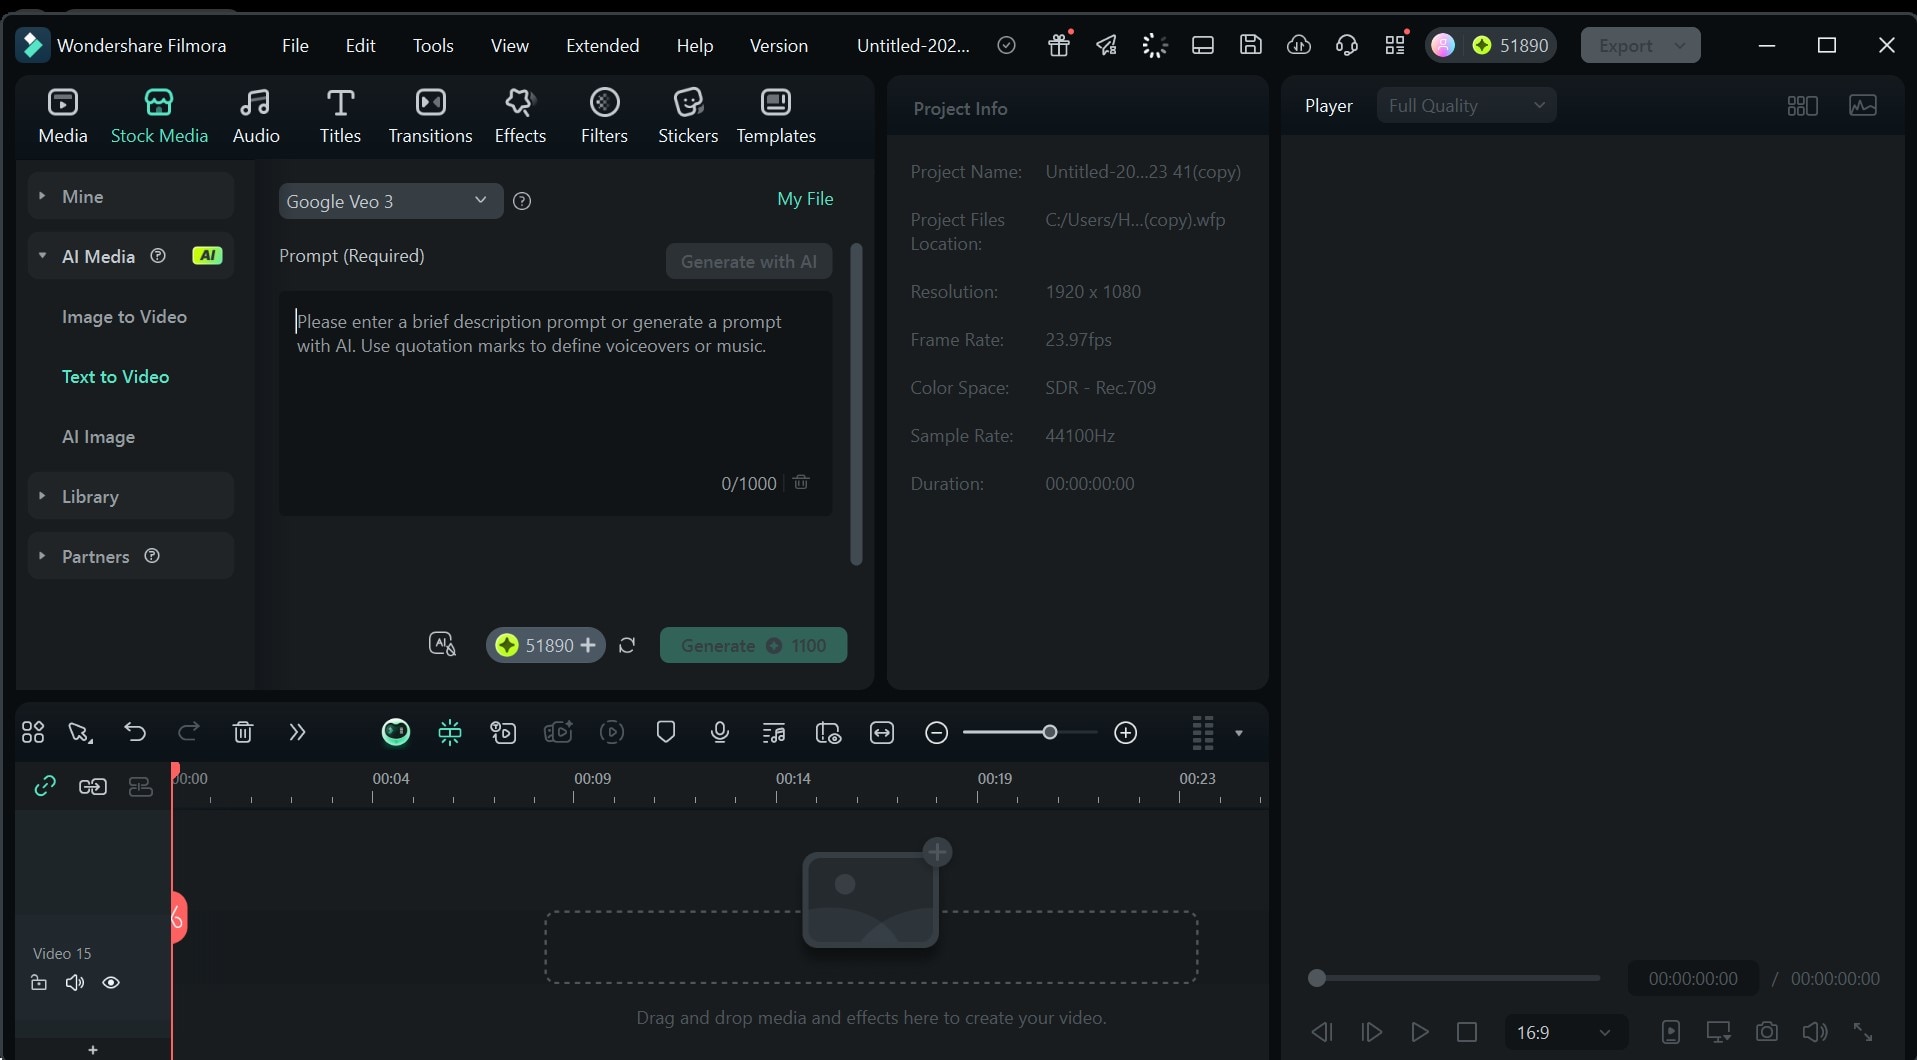Take a snapshot with the camera icon
Image resolution: width=1917 pixels, height=1060 pixels.
1767,1032
